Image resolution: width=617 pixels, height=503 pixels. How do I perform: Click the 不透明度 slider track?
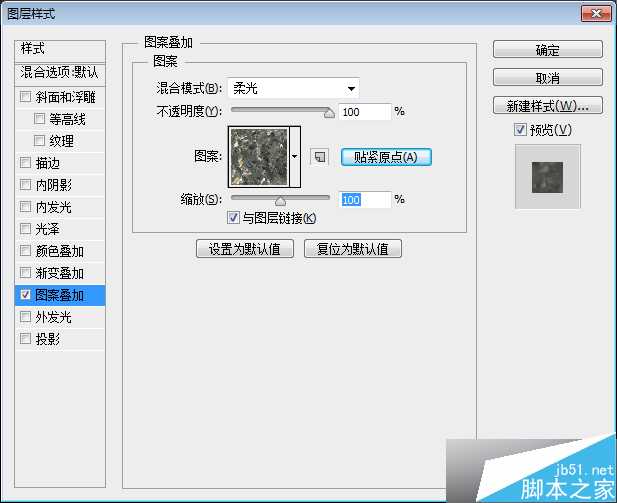tap(280, 110)
